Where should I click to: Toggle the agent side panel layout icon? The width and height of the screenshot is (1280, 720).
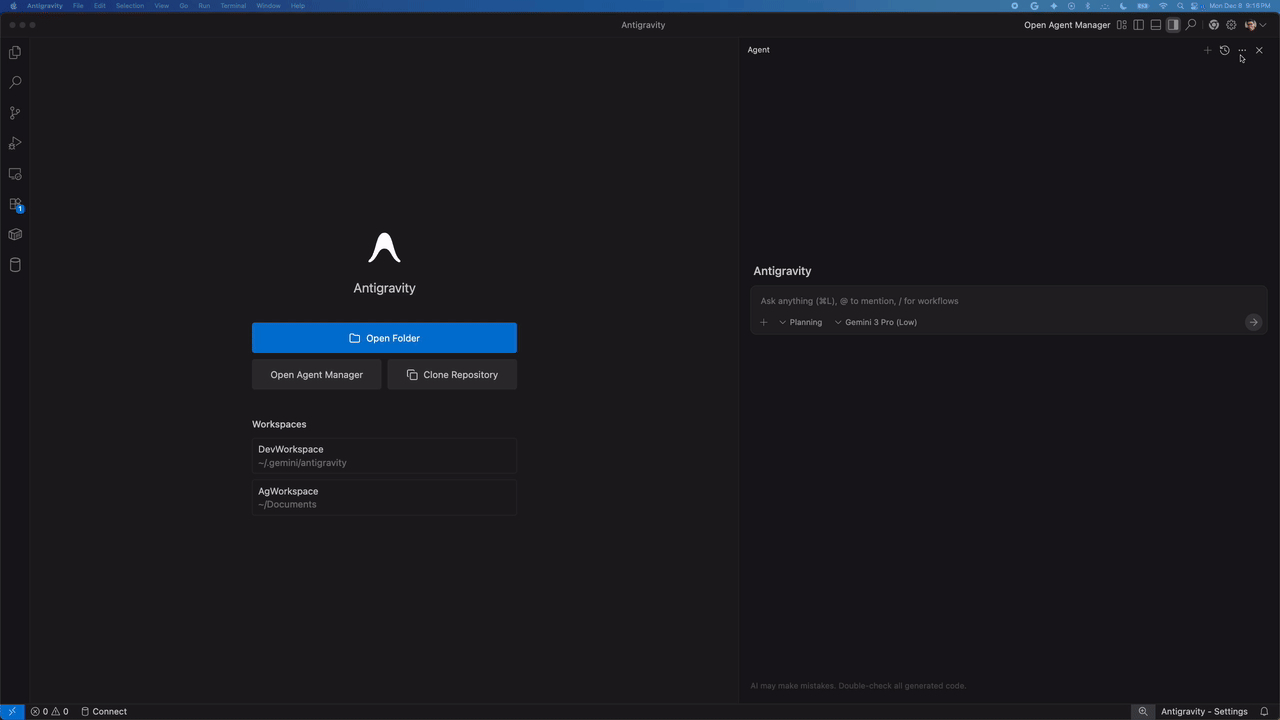[1173, 25]
